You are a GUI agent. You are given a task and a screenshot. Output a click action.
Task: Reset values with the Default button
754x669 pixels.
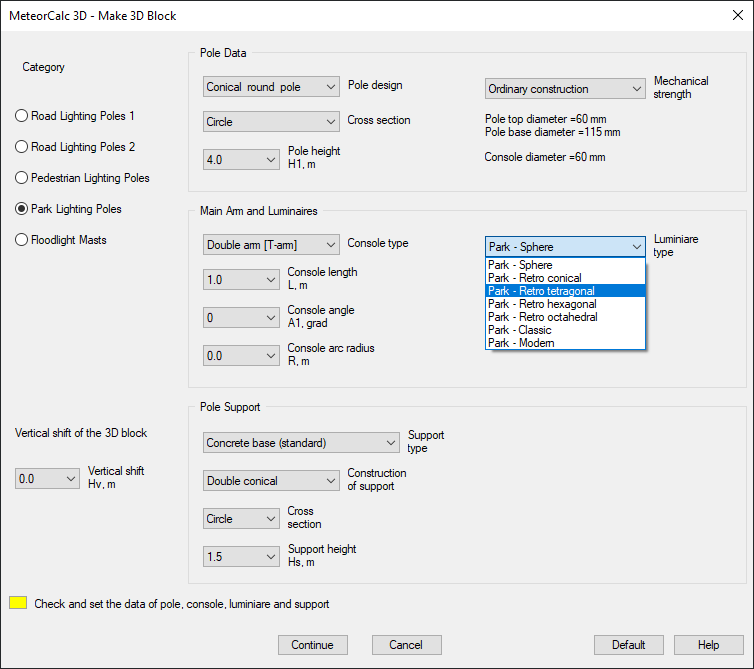click(628, 645)
